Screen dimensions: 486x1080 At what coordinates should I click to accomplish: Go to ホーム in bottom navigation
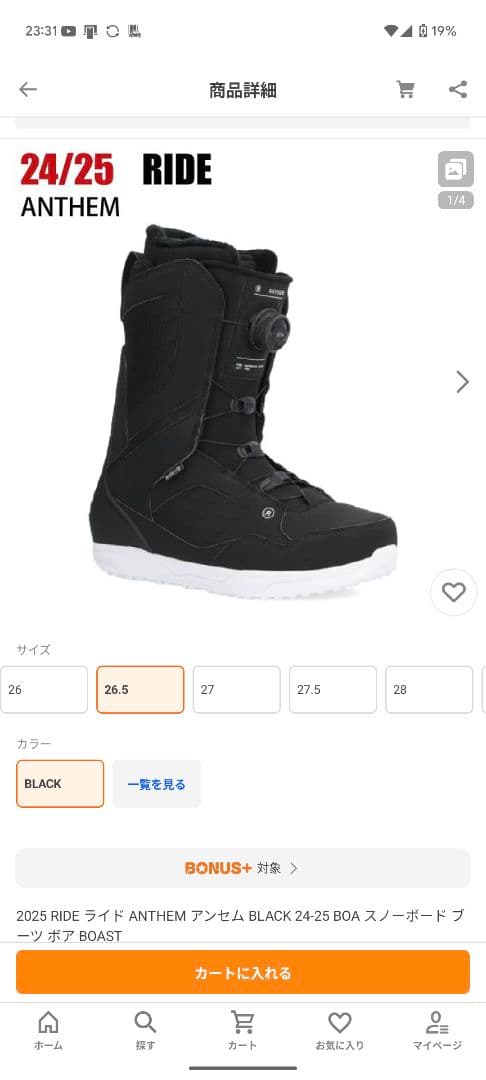48,1030
